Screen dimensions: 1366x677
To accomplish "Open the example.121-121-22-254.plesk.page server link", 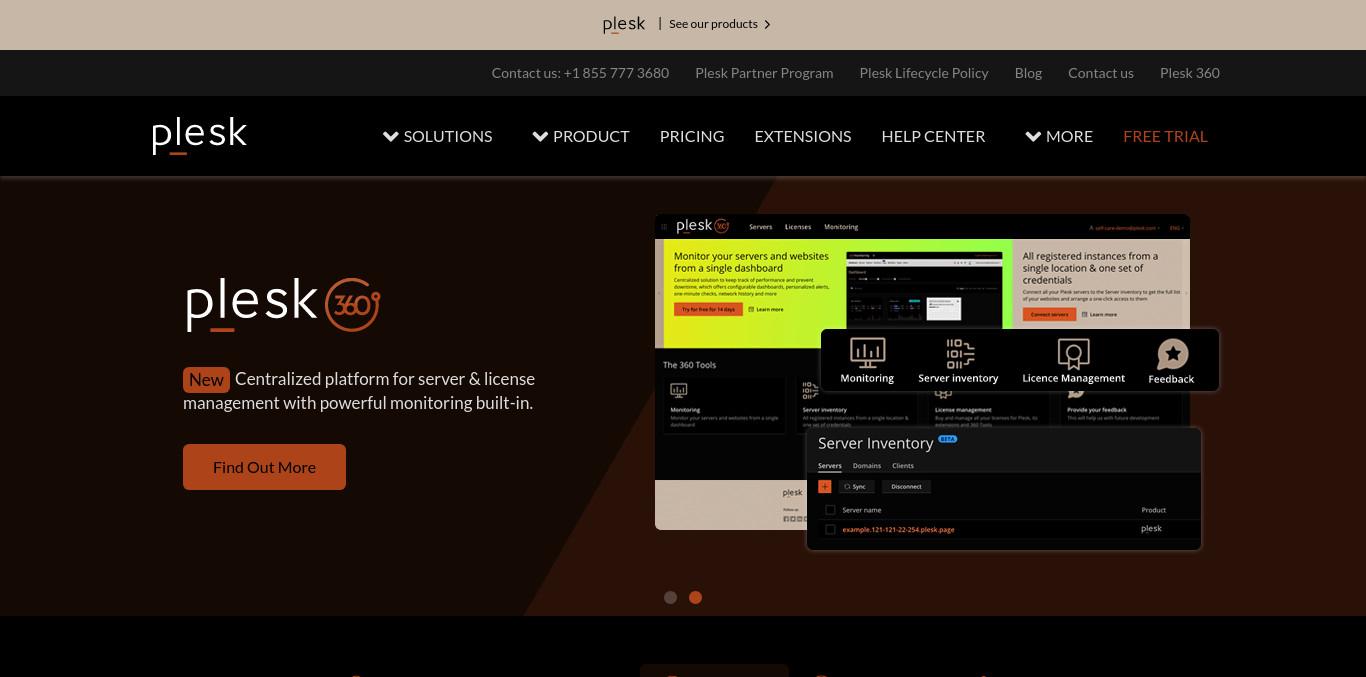I will [898, 529].
